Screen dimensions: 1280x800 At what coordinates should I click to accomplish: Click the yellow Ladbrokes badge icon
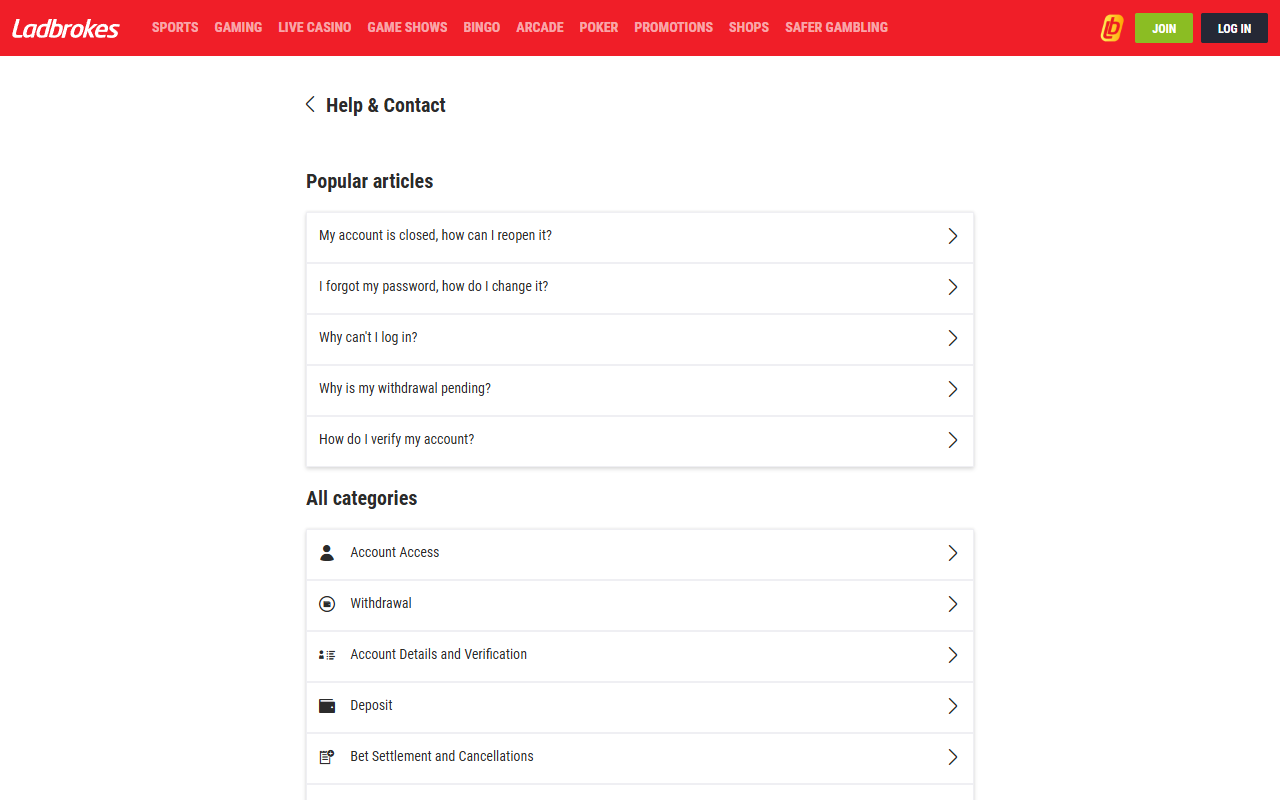(1111, 28)
